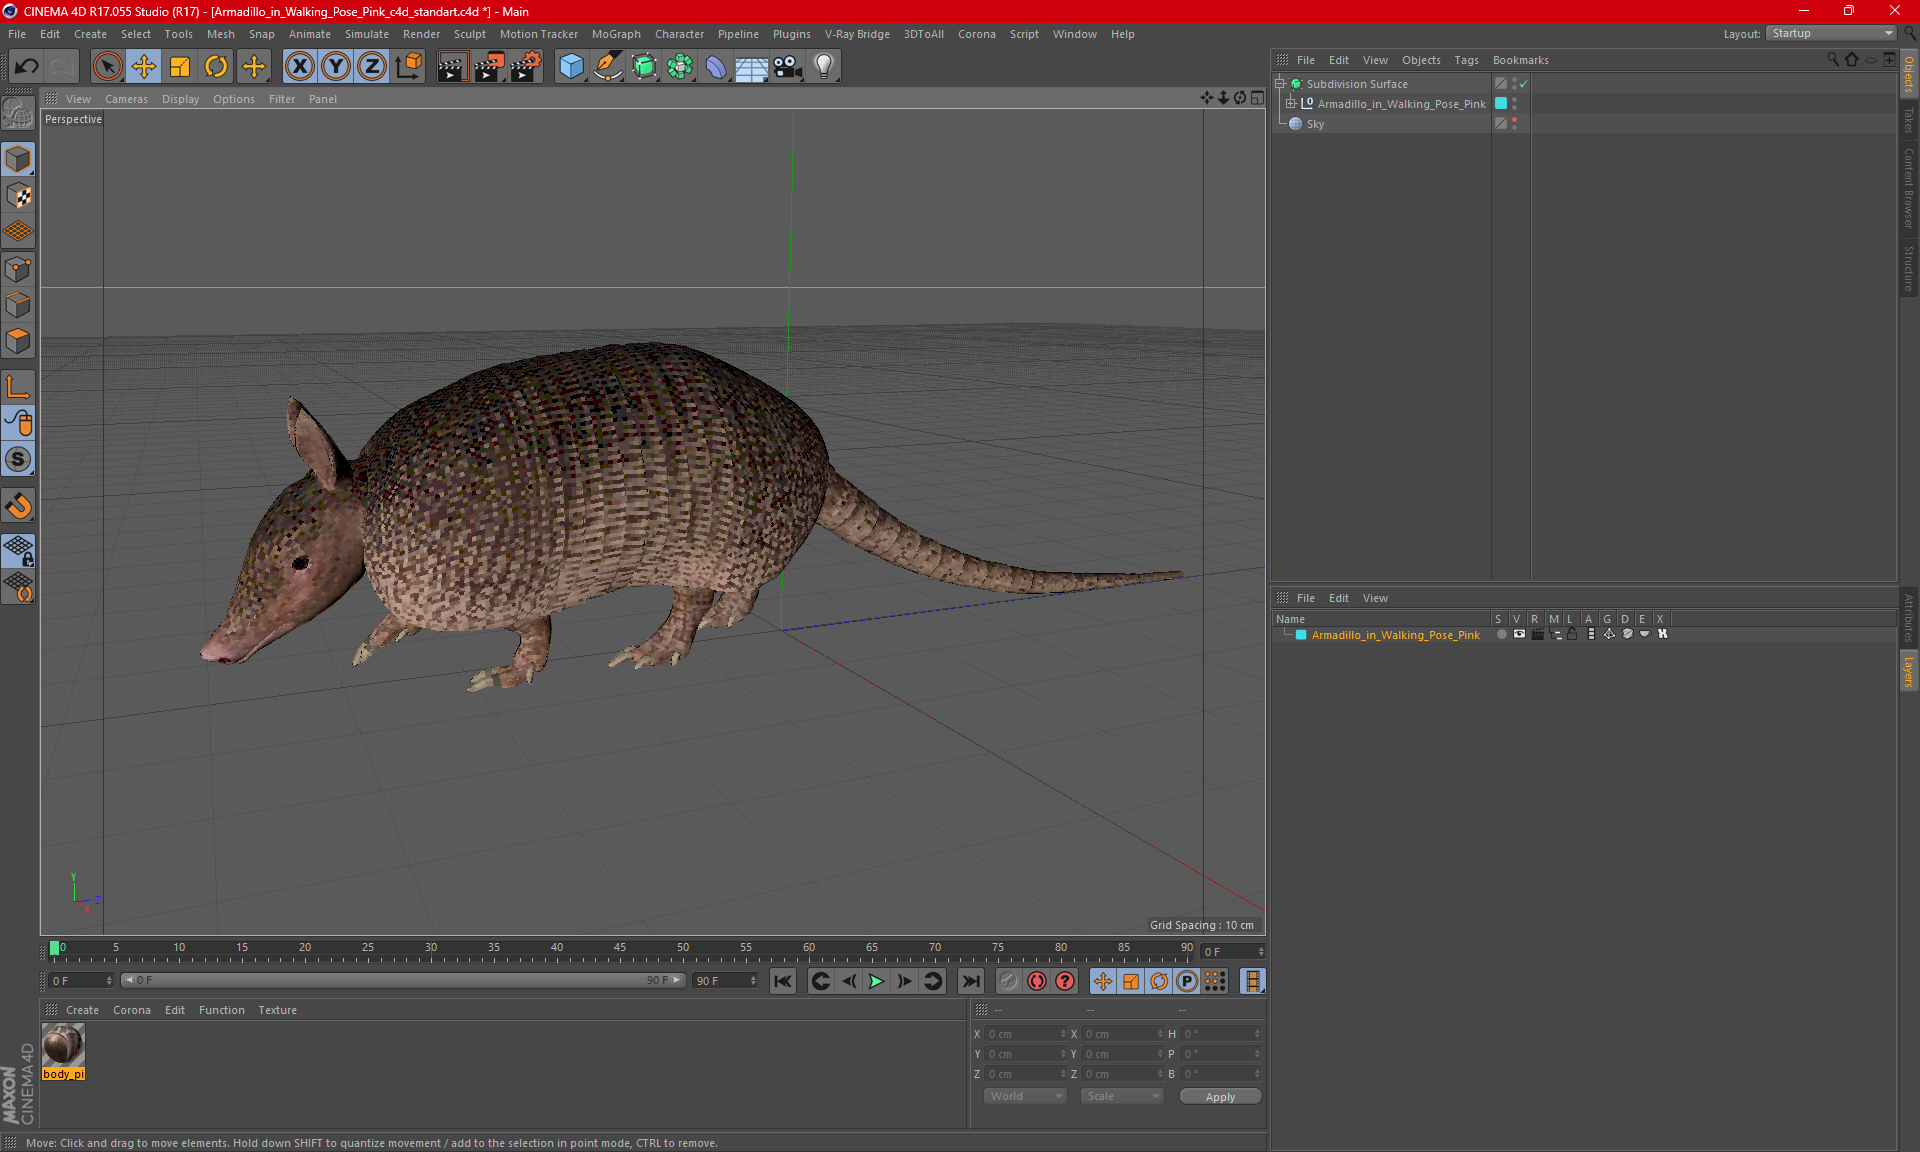
Task: Open the Texture menu in Material Manager
Action: (277, 1010)
